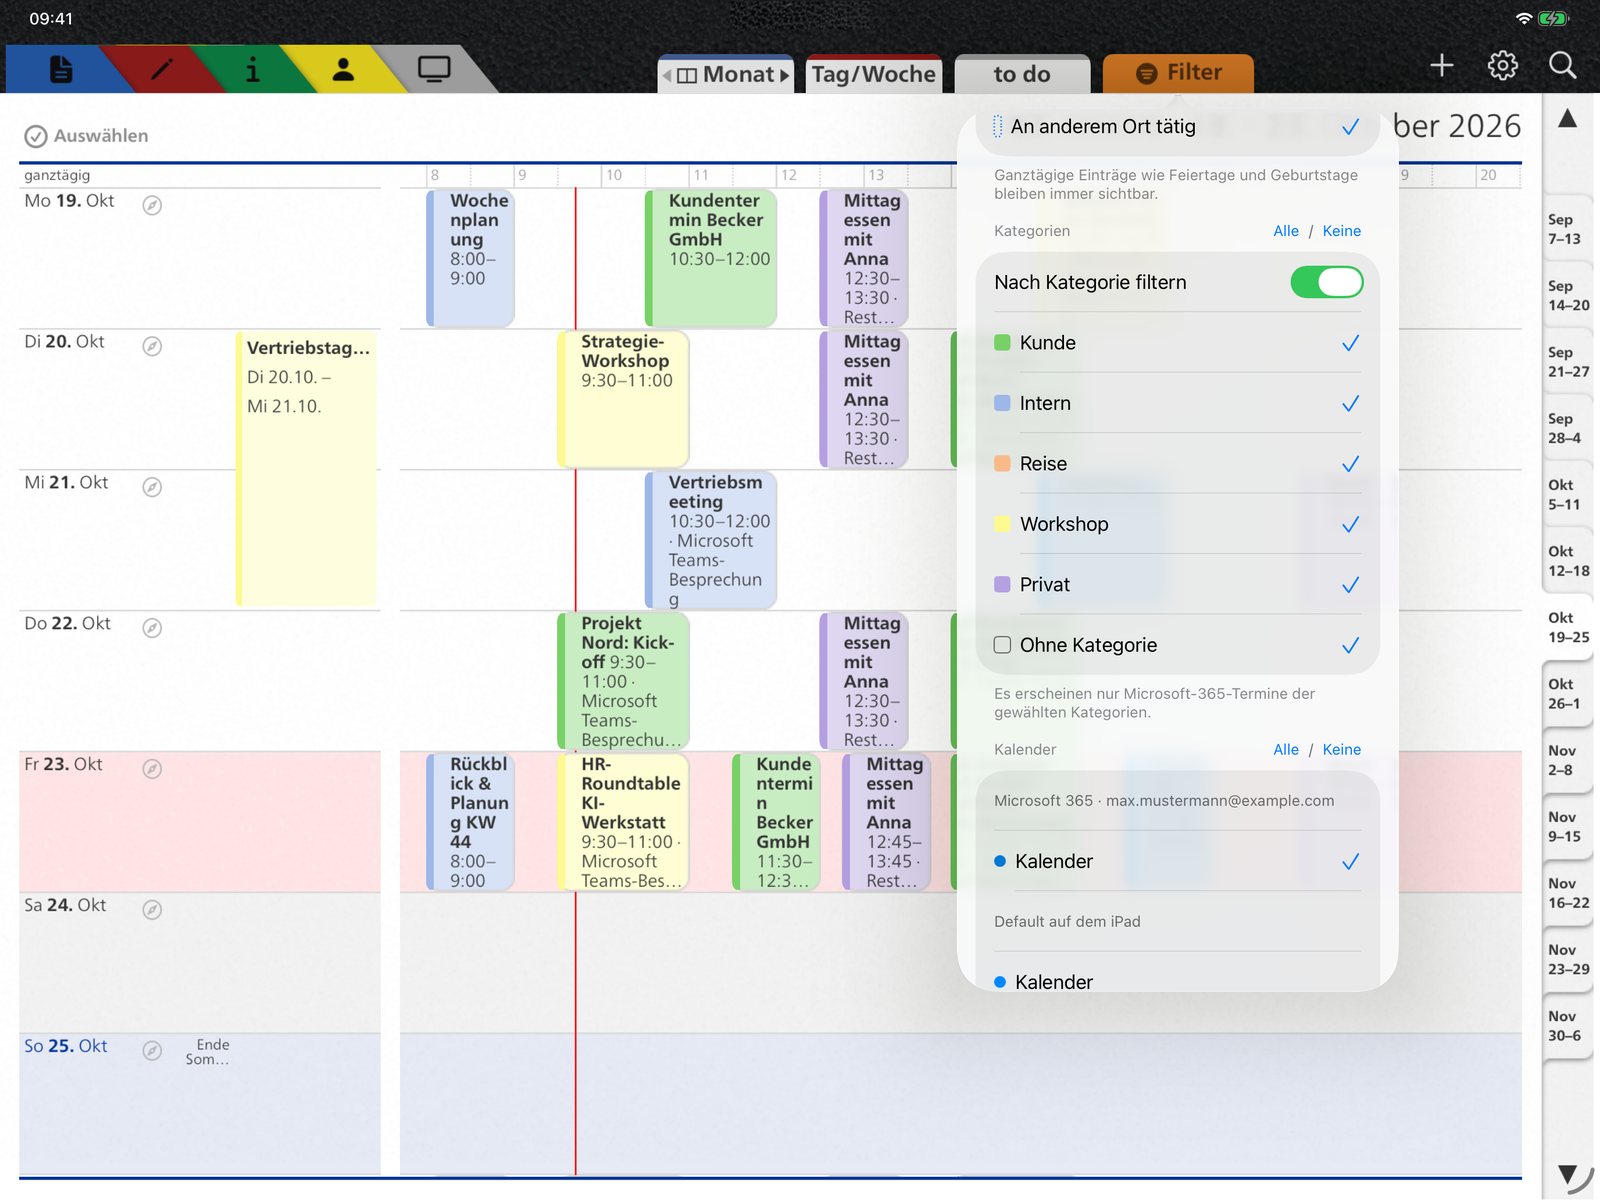Tap the Auswählen button
This screenshot has width=1600, height=1200.
pos(86,136)
